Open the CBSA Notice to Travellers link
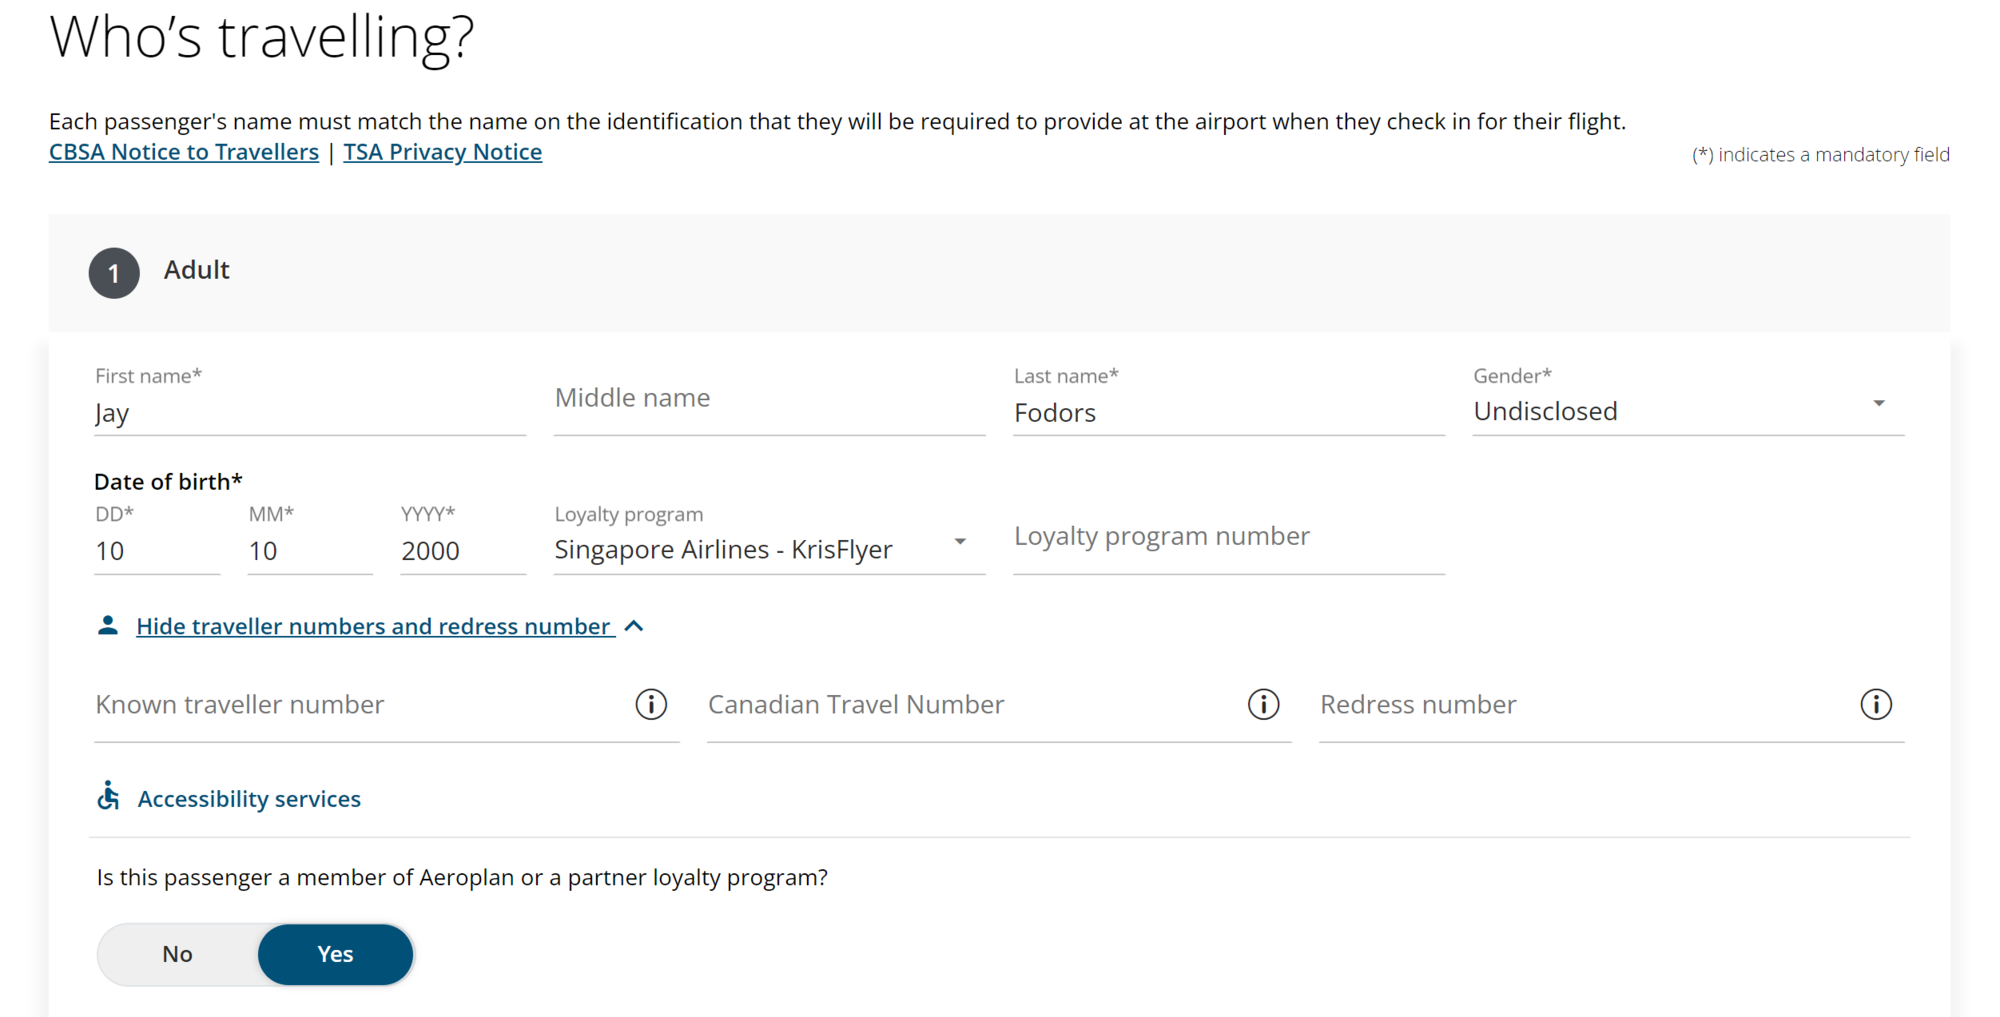Screen dimensions: 2000x1017 click(184, 152)
